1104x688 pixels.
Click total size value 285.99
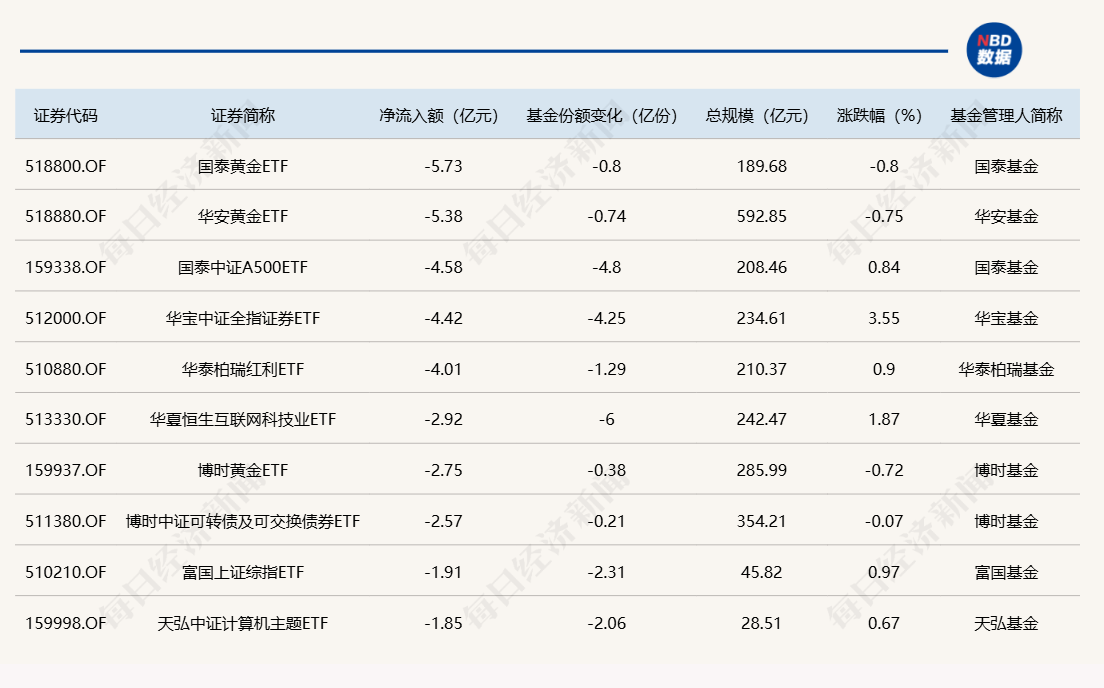pyautogui.click(x=762, y=470)
